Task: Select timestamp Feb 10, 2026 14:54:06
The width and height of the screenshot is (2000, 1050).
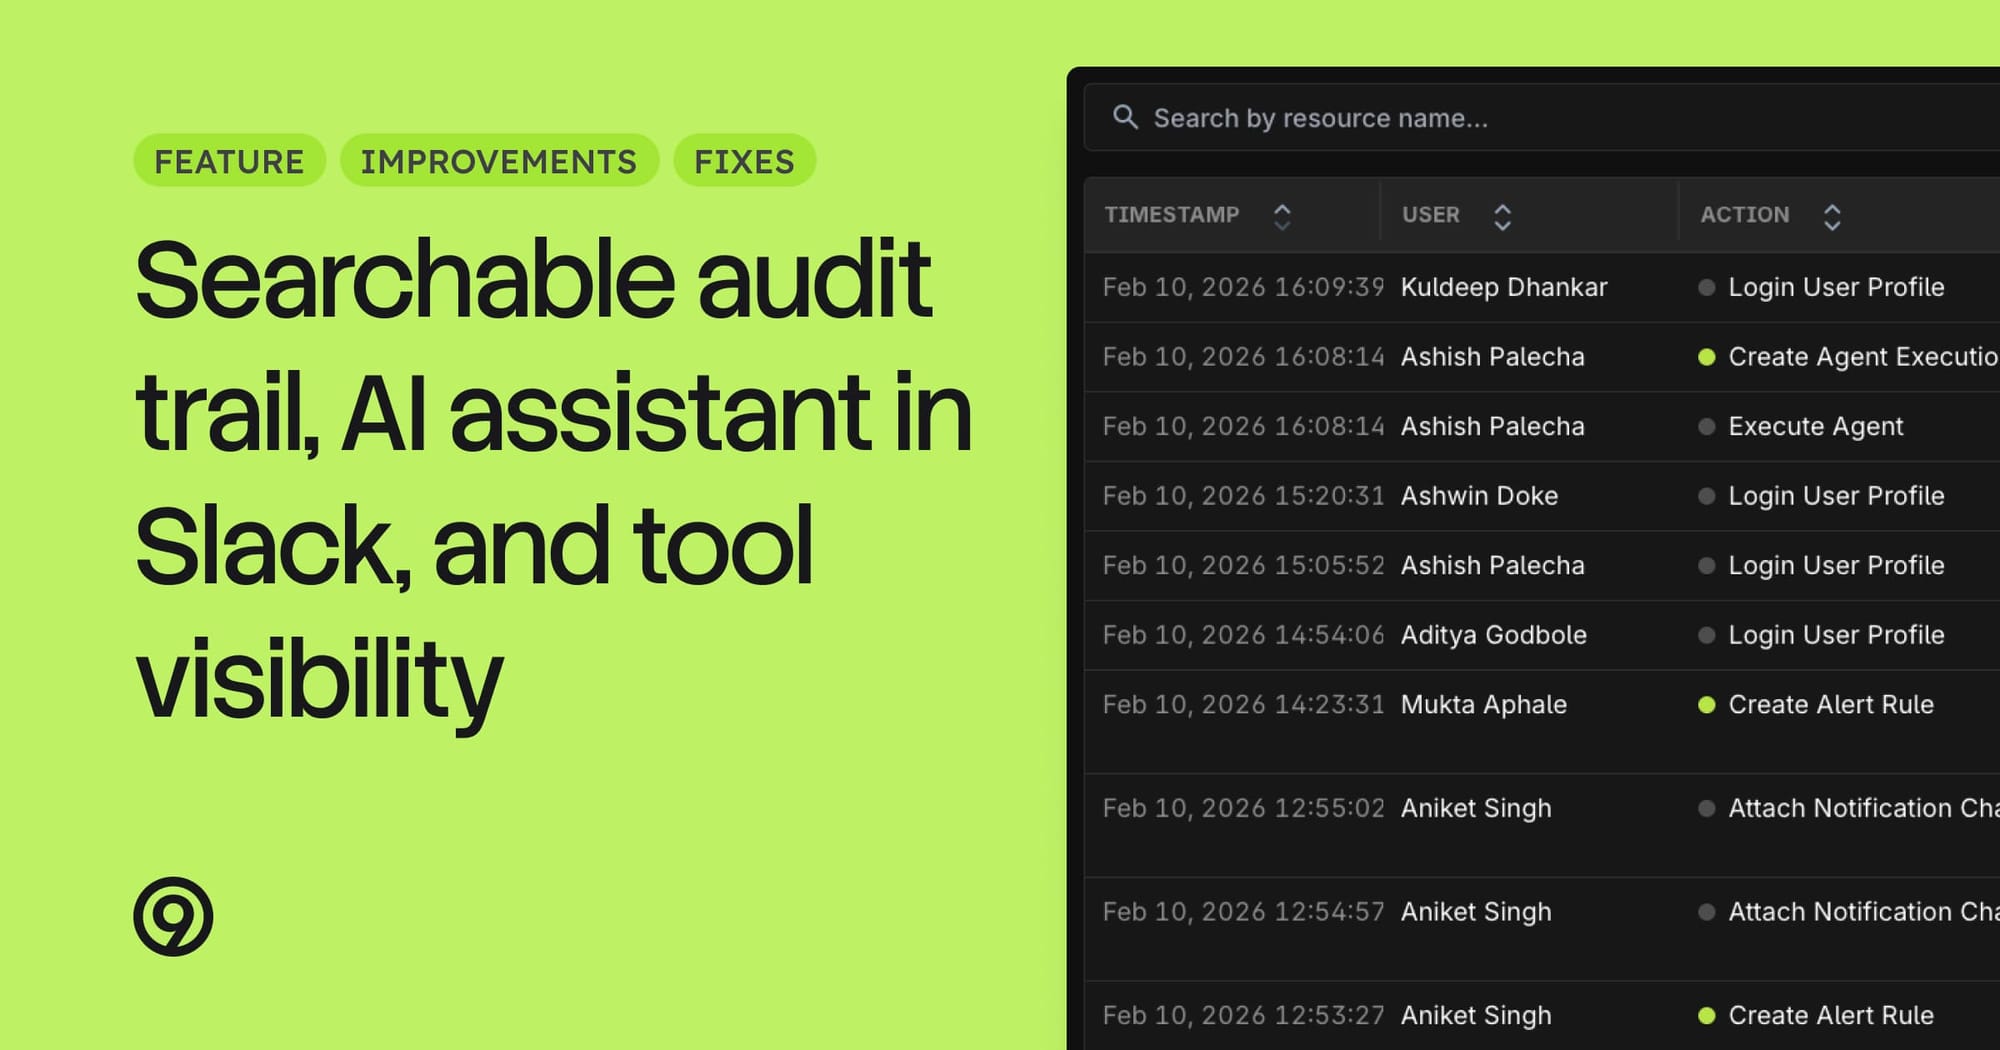Action: (1243, 634)
